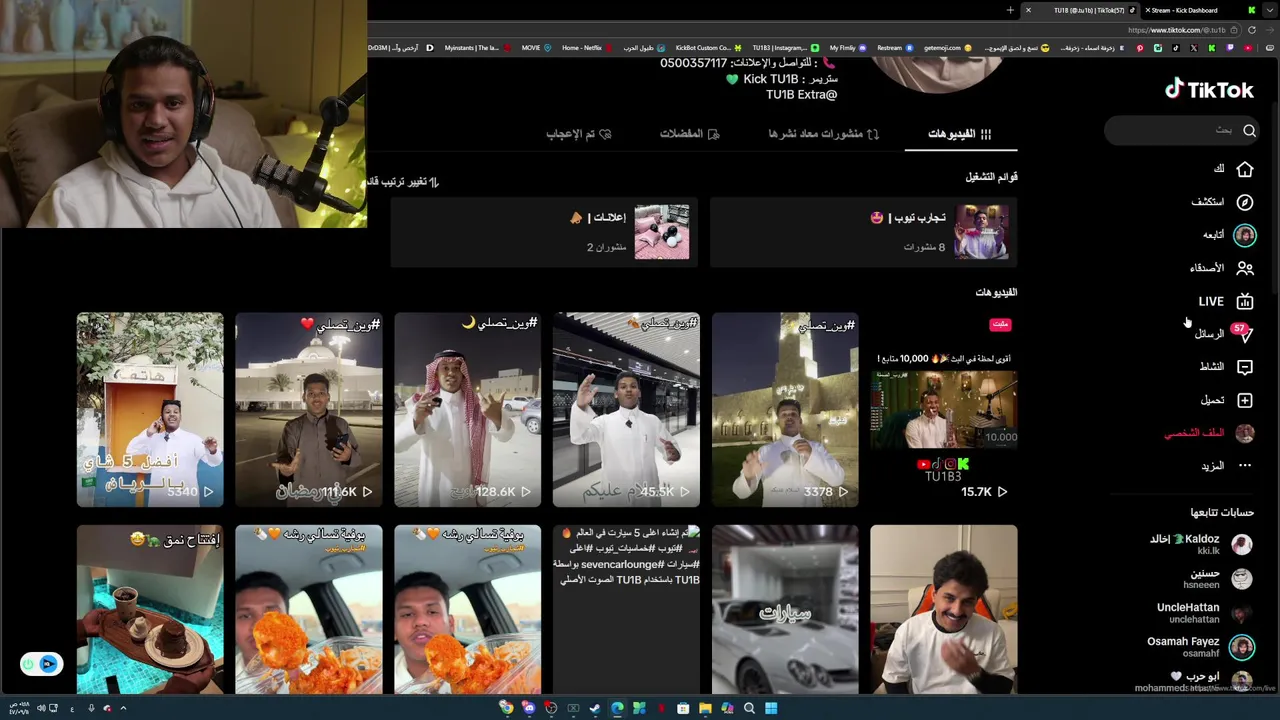
Task: Open the Restream bookmark
Action: point(894,48)
